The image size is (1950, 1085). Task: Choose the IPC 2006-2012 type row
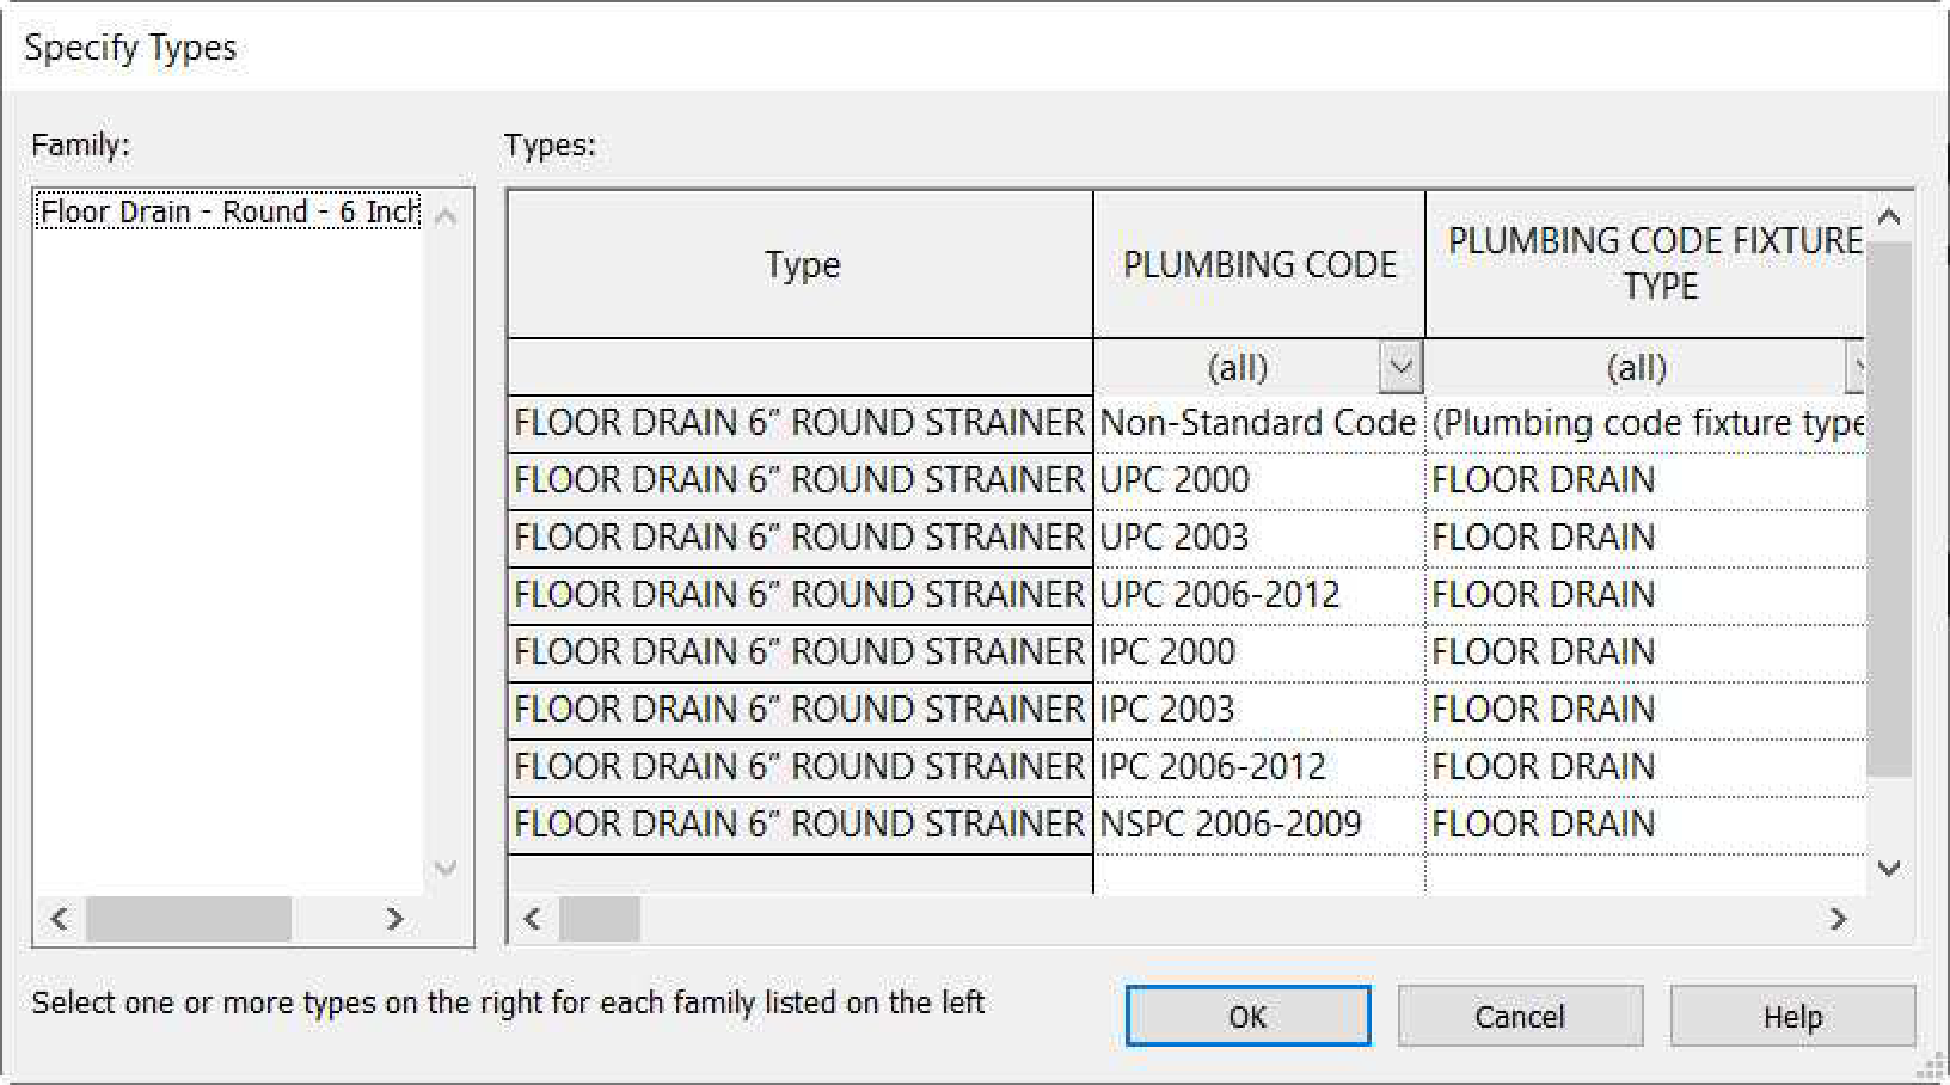point(799,767)
